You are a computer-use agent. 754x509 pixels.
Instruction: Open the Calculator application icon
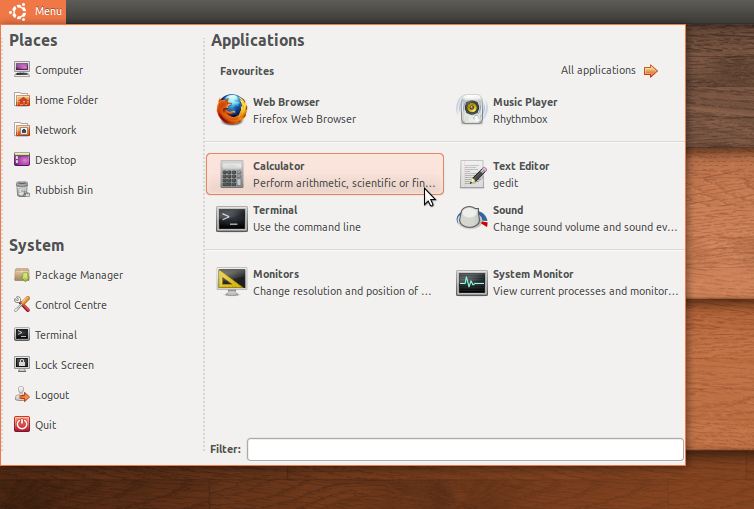[x=232, y=174]
